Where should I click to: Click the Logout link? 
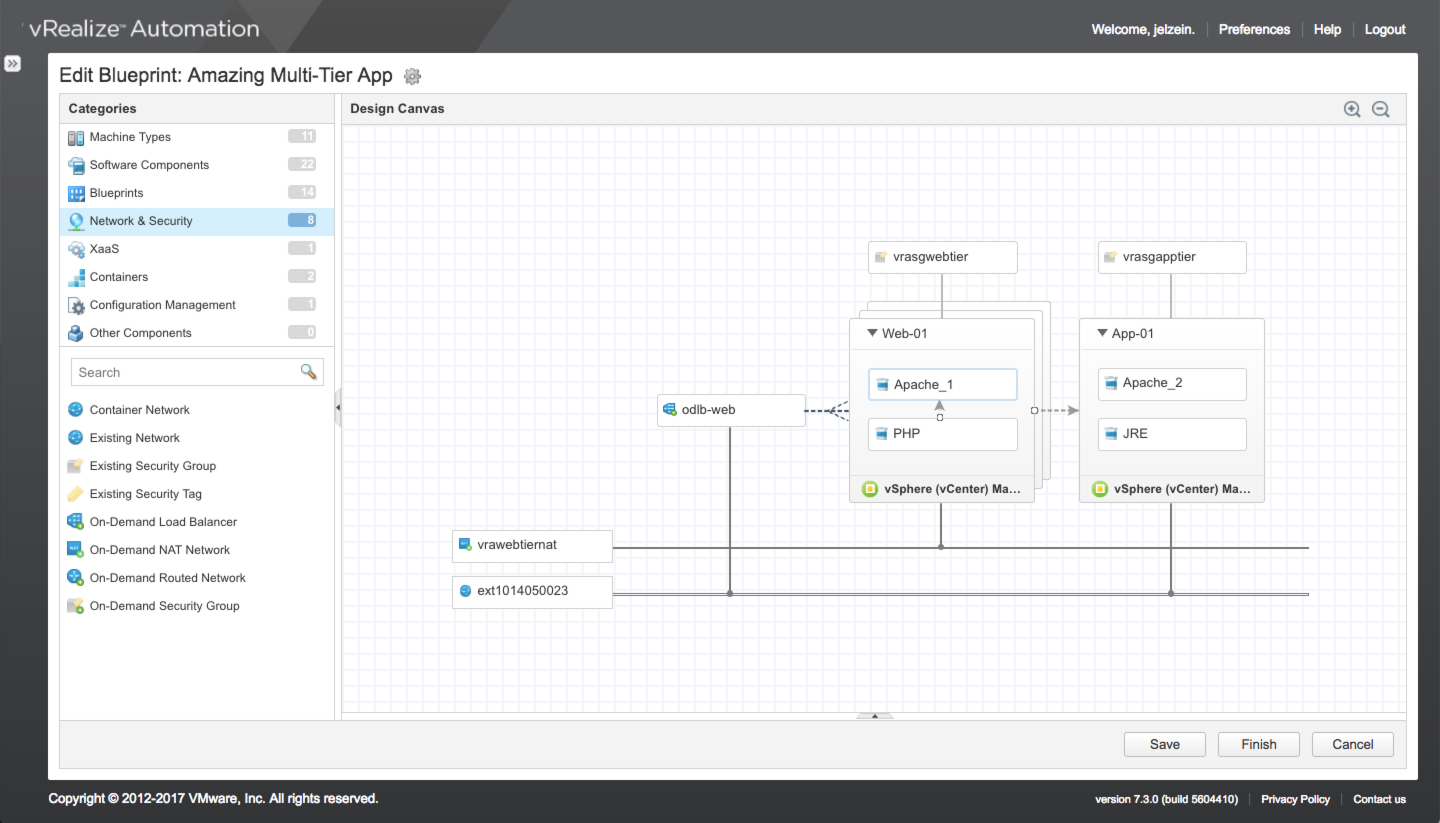1385,30
